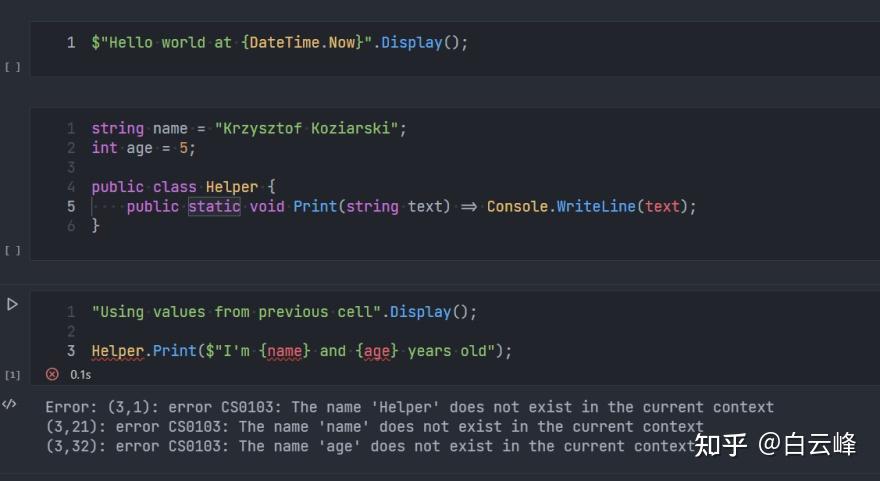This screenshot has height=481, width=880.
Task: Click the [1] execution count indicator
Action: [x=12, y=374]
